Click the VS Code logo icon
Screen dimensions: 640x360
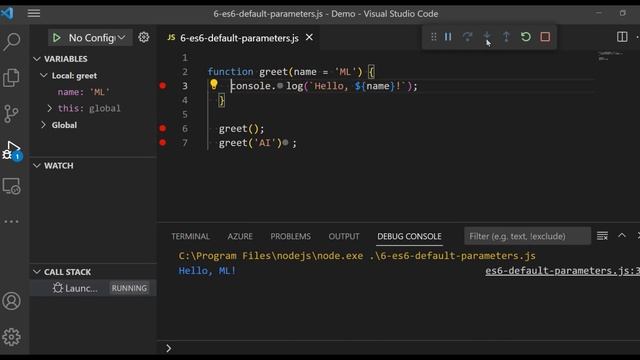click(7, 13)
